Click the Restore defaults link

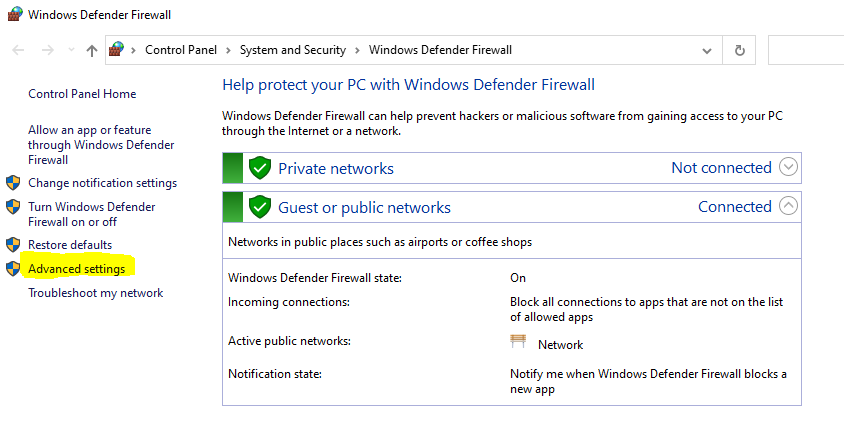(70, 245)
